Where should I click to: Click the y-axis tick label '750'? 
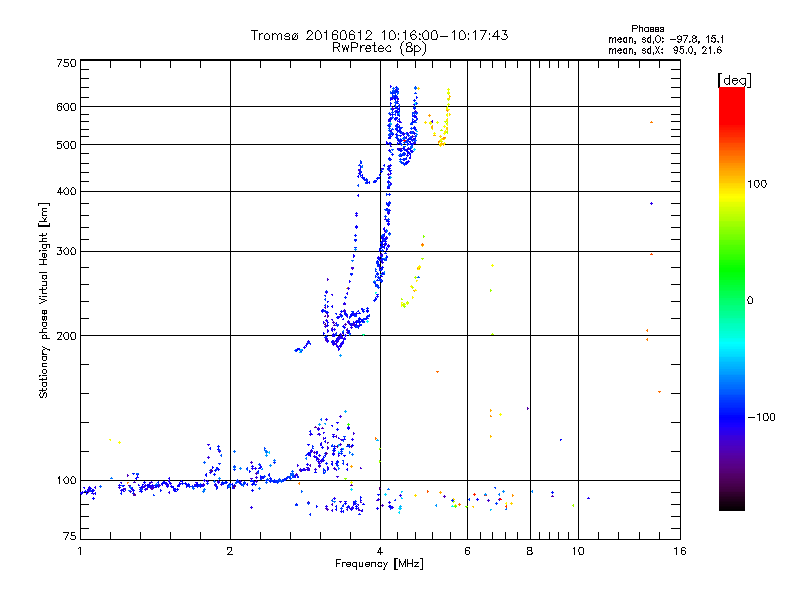pyautogui.click(x=66, y=63)
